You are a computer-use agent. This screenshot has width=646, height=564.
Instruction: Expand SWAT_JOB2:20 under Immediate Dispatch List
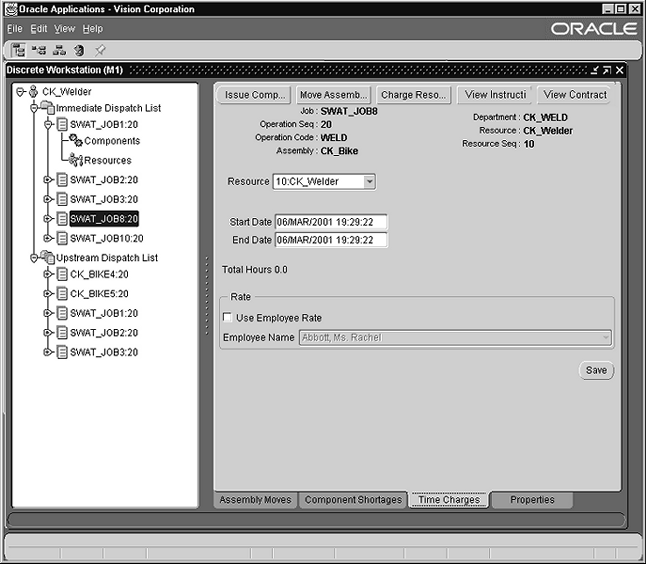[48, 180]
